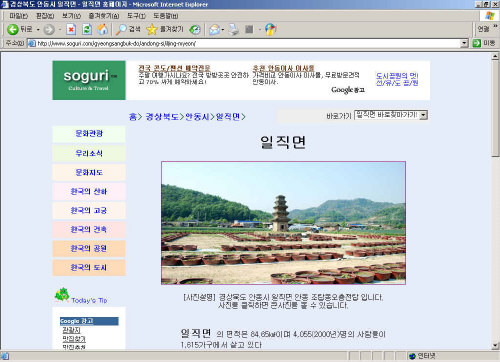Open the Back button history dropdown arrow

pos(38,30)
